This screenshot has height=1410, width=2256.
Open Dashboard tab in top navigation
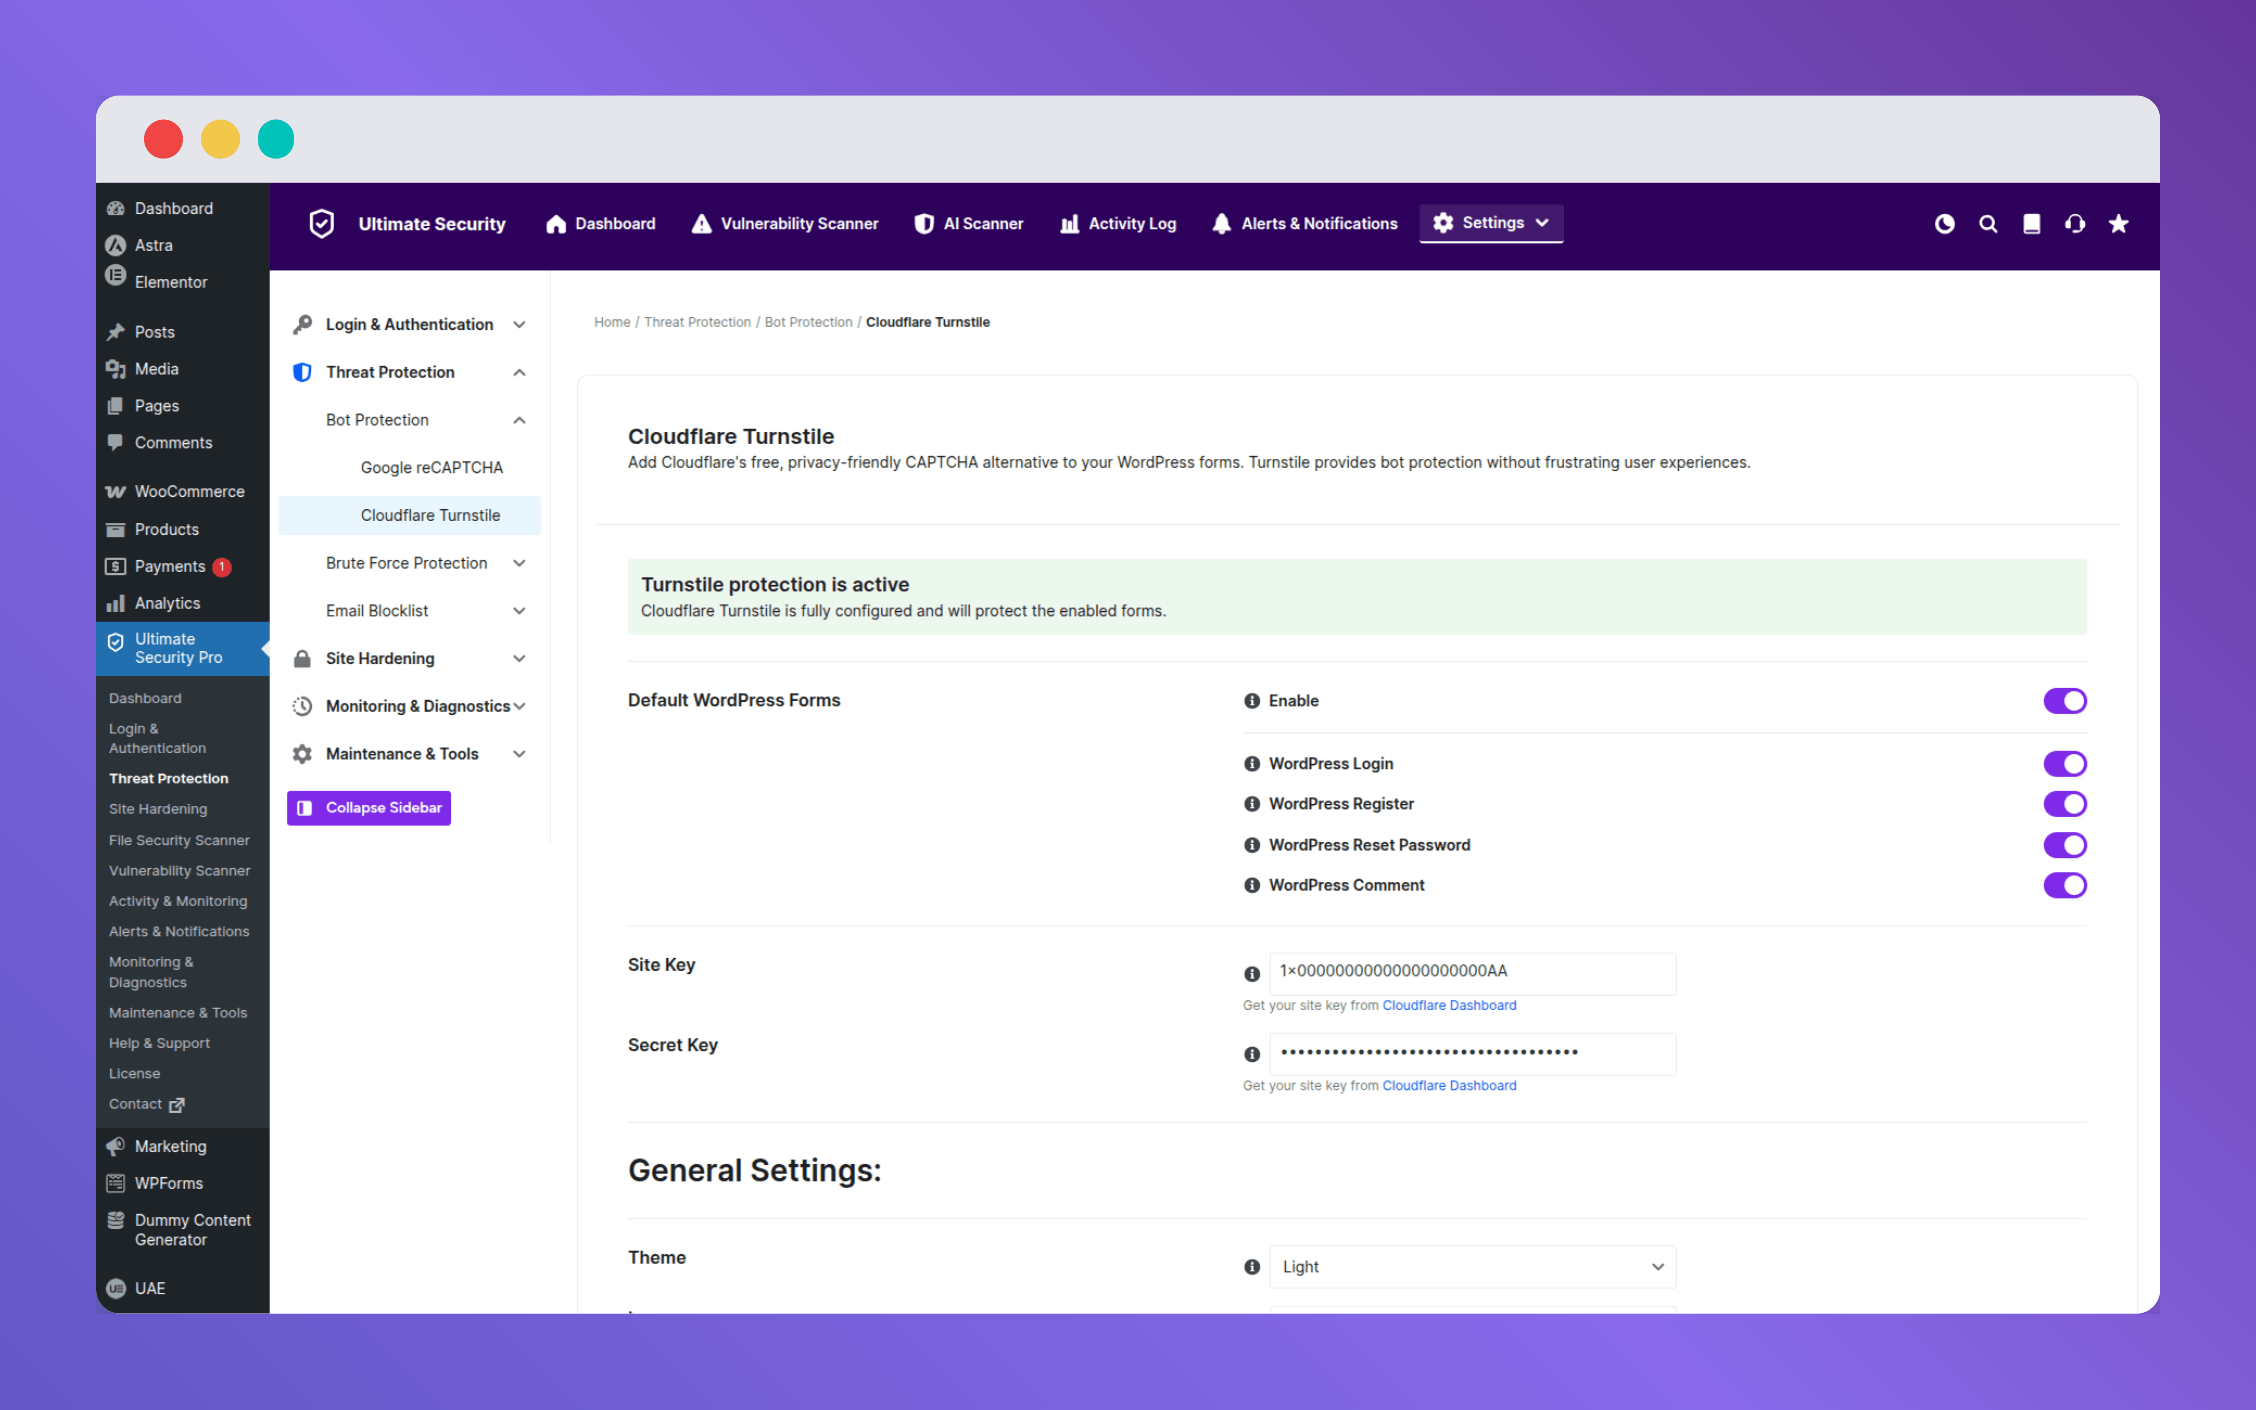tap(601, 224)
